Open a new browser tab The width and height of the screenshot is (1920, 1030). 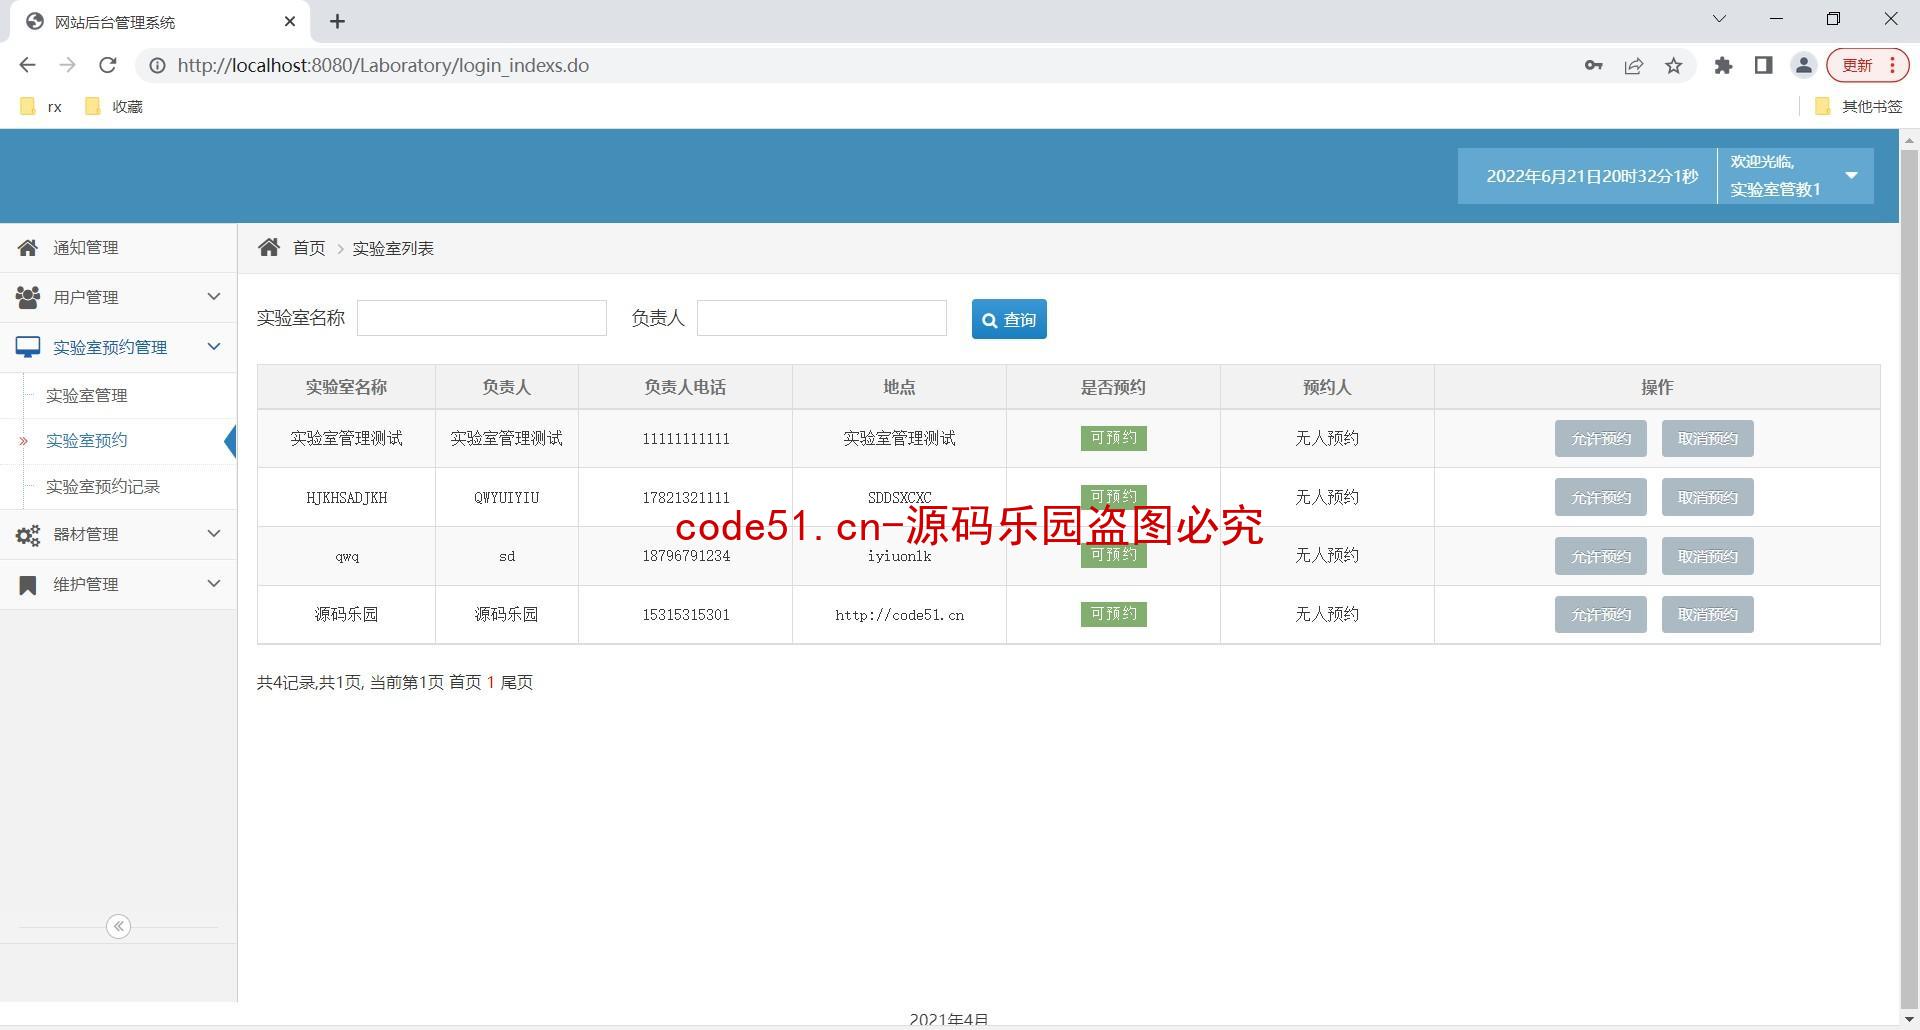point(338,21)
